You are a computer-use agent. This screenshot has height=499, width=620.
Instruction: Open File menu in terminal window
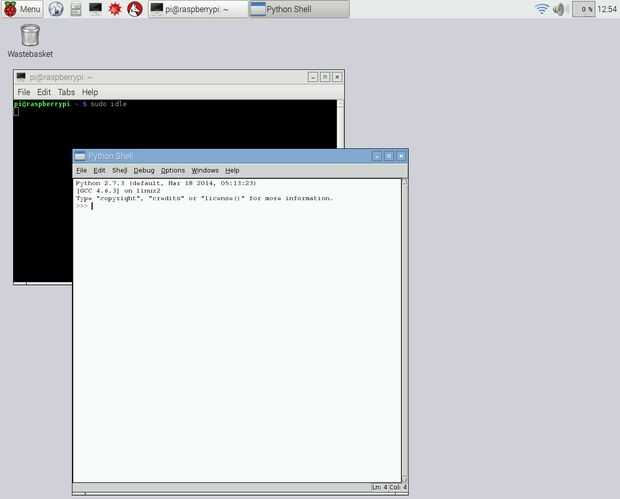[24, 92]
